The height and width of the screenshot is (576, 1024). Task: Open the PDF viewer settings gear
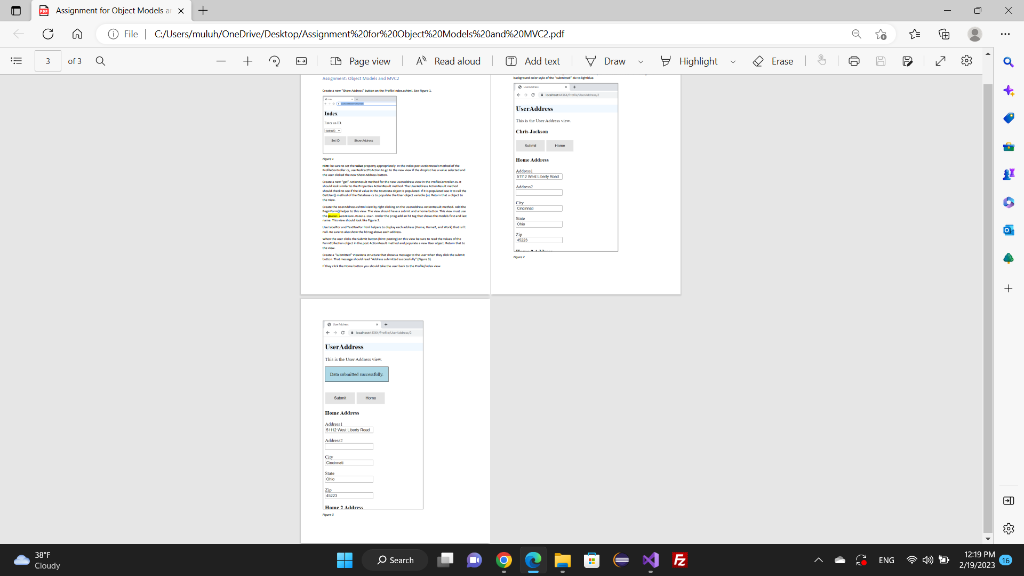pos(965,61)
